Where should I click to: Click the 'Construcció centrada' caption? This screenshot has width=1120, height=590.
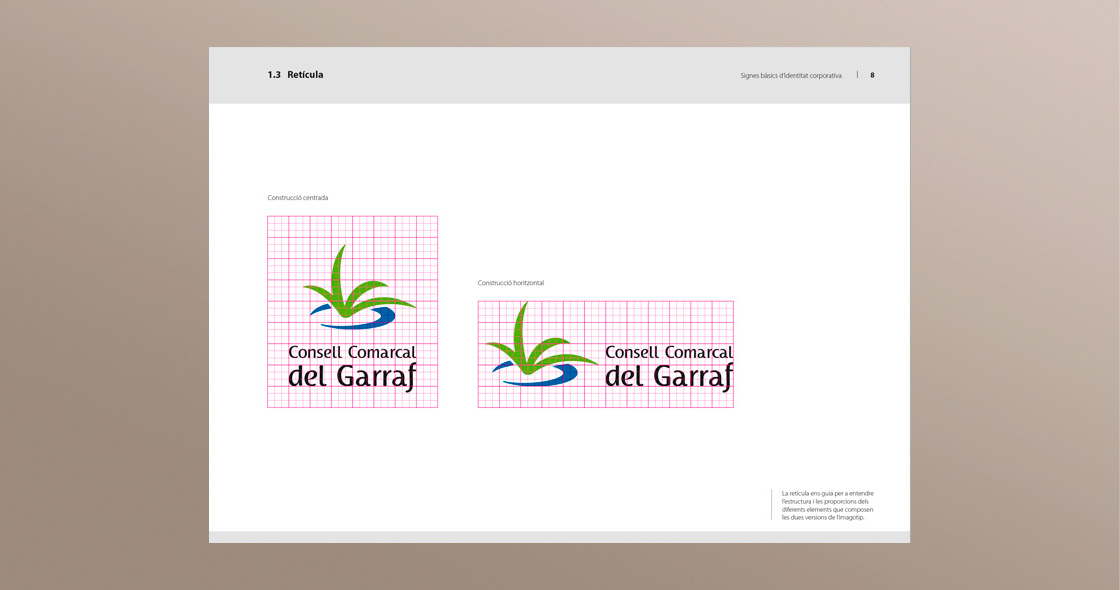point(298,198)
